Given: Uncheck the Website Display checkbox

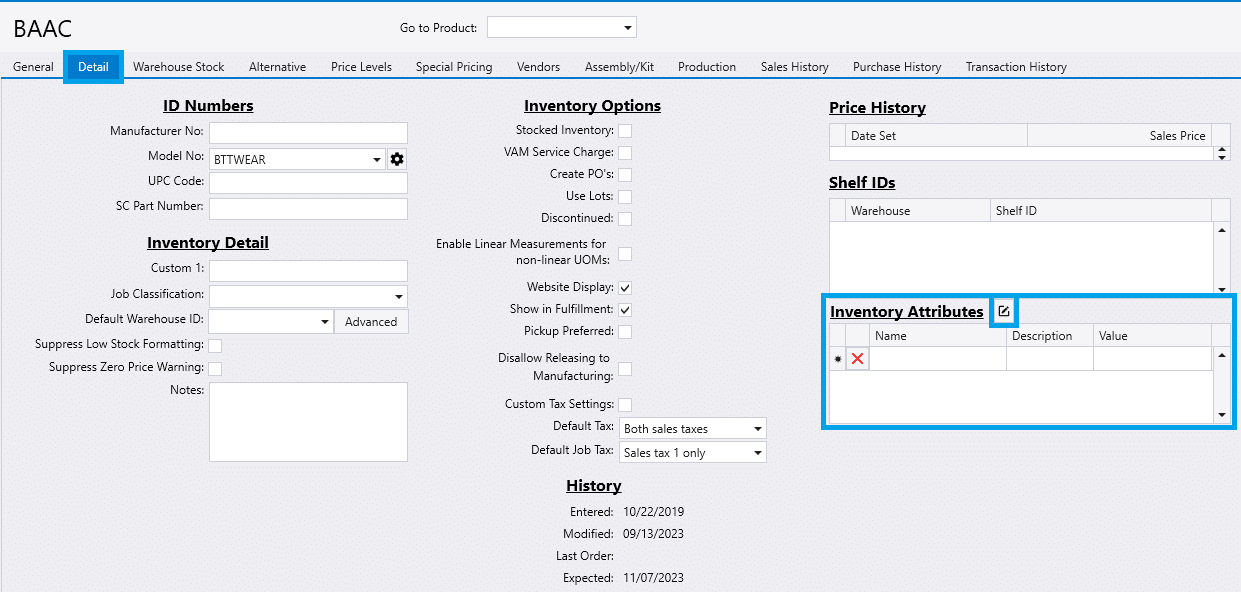Looking at the screenshot, I should click(x=624, y=288).
